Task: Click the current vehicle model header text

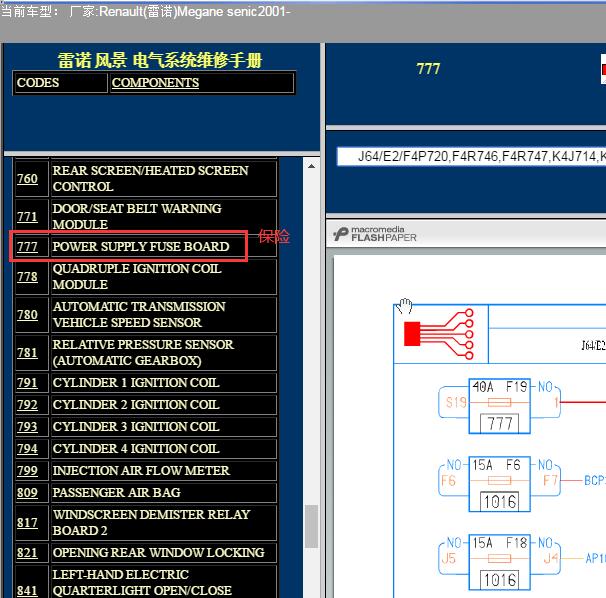Action: (x=145, y=12)
